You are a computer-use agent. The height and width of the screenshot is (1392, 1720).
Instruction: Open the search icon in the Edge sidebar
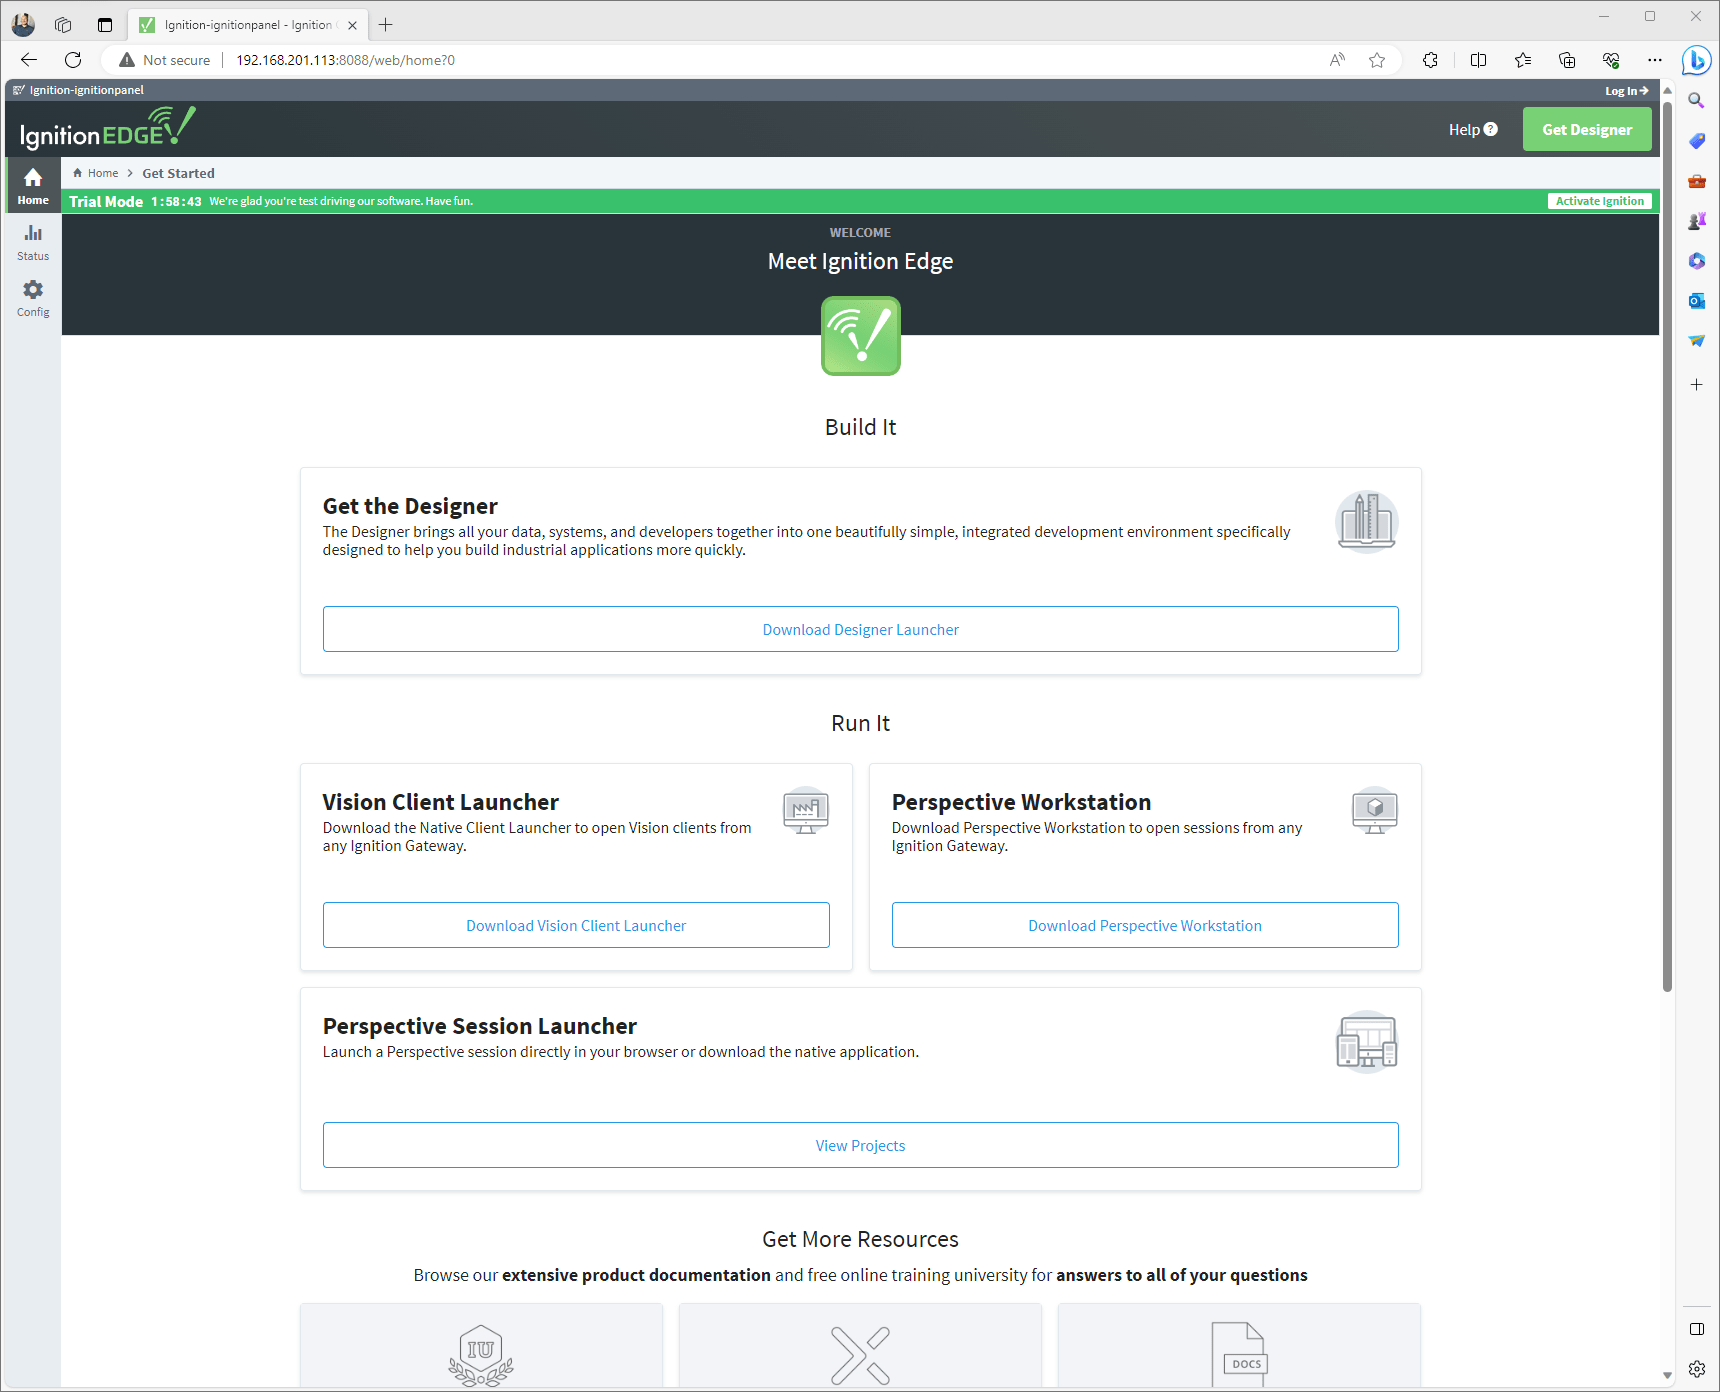[x=1697, y=100]
